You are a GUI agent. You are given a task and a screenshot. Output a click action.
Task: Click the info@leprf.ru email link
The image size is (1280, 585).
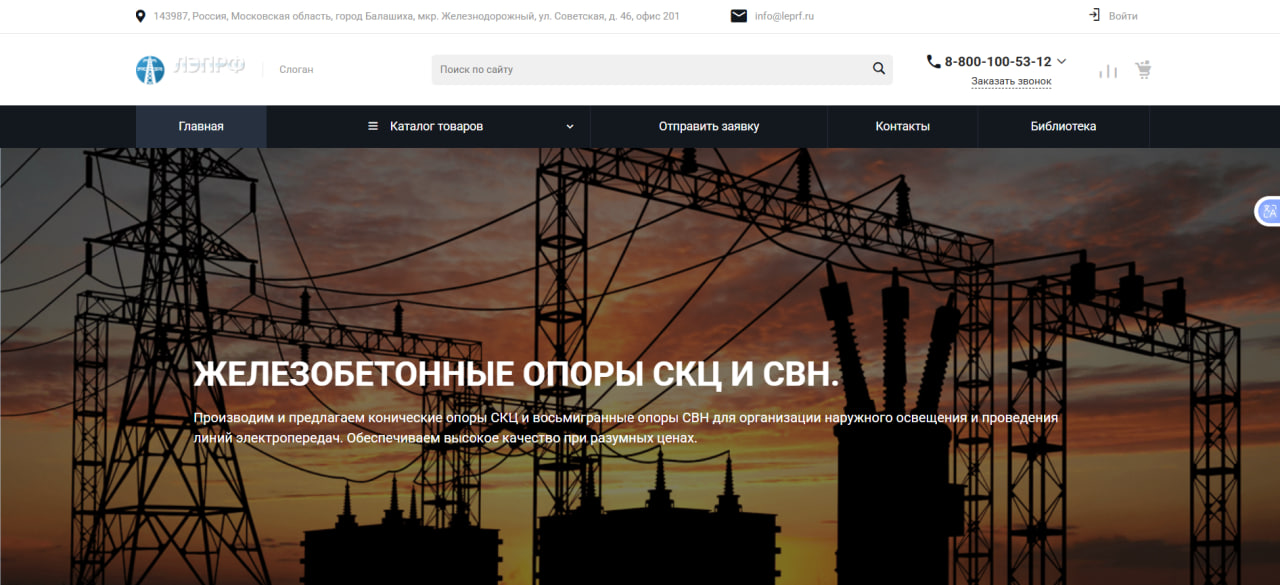pos(784,16)
